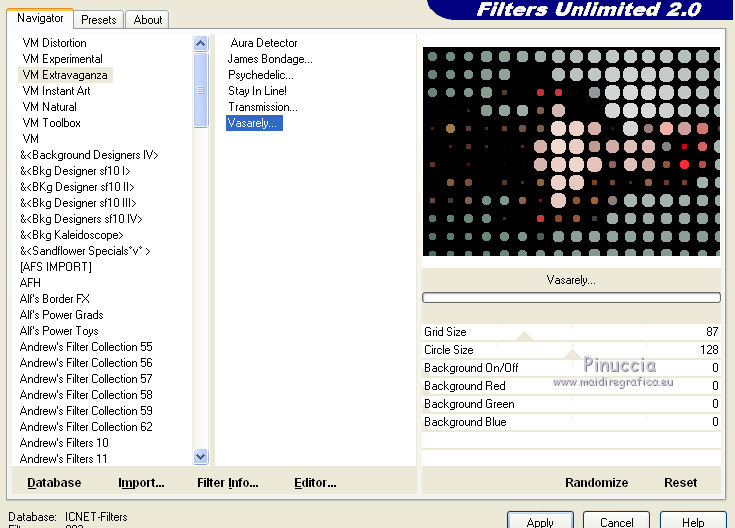
Task: Select Andrew's Filters 11 category
Action: 63,458
